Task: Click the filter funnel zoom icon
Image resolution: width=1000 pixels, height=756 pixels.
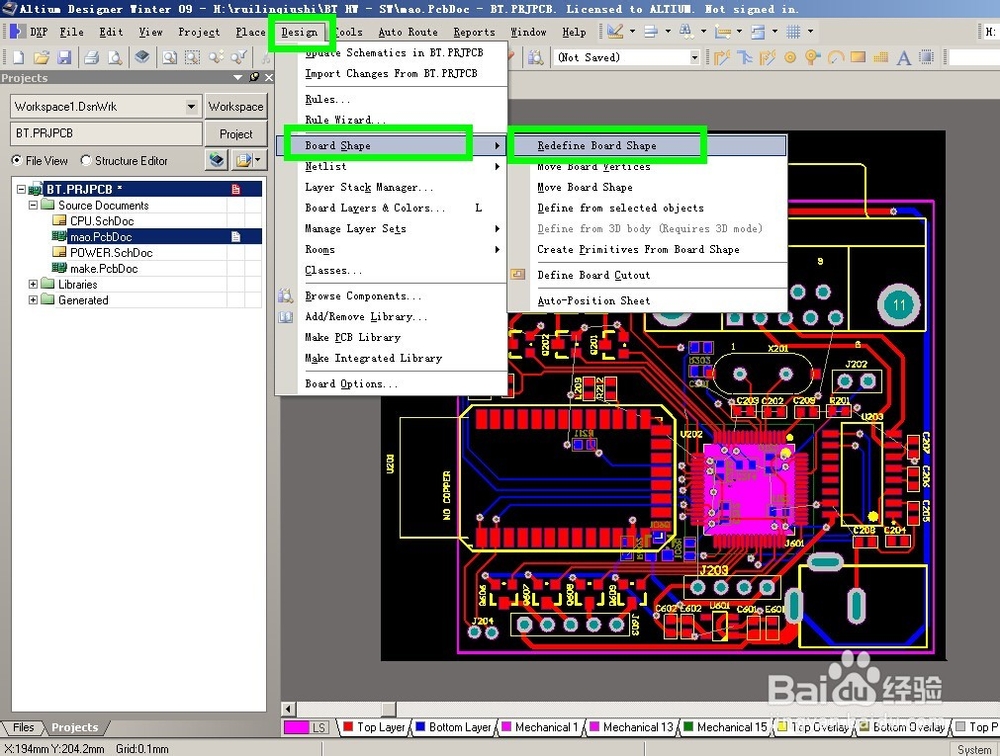Action: (x=239, y=57)
